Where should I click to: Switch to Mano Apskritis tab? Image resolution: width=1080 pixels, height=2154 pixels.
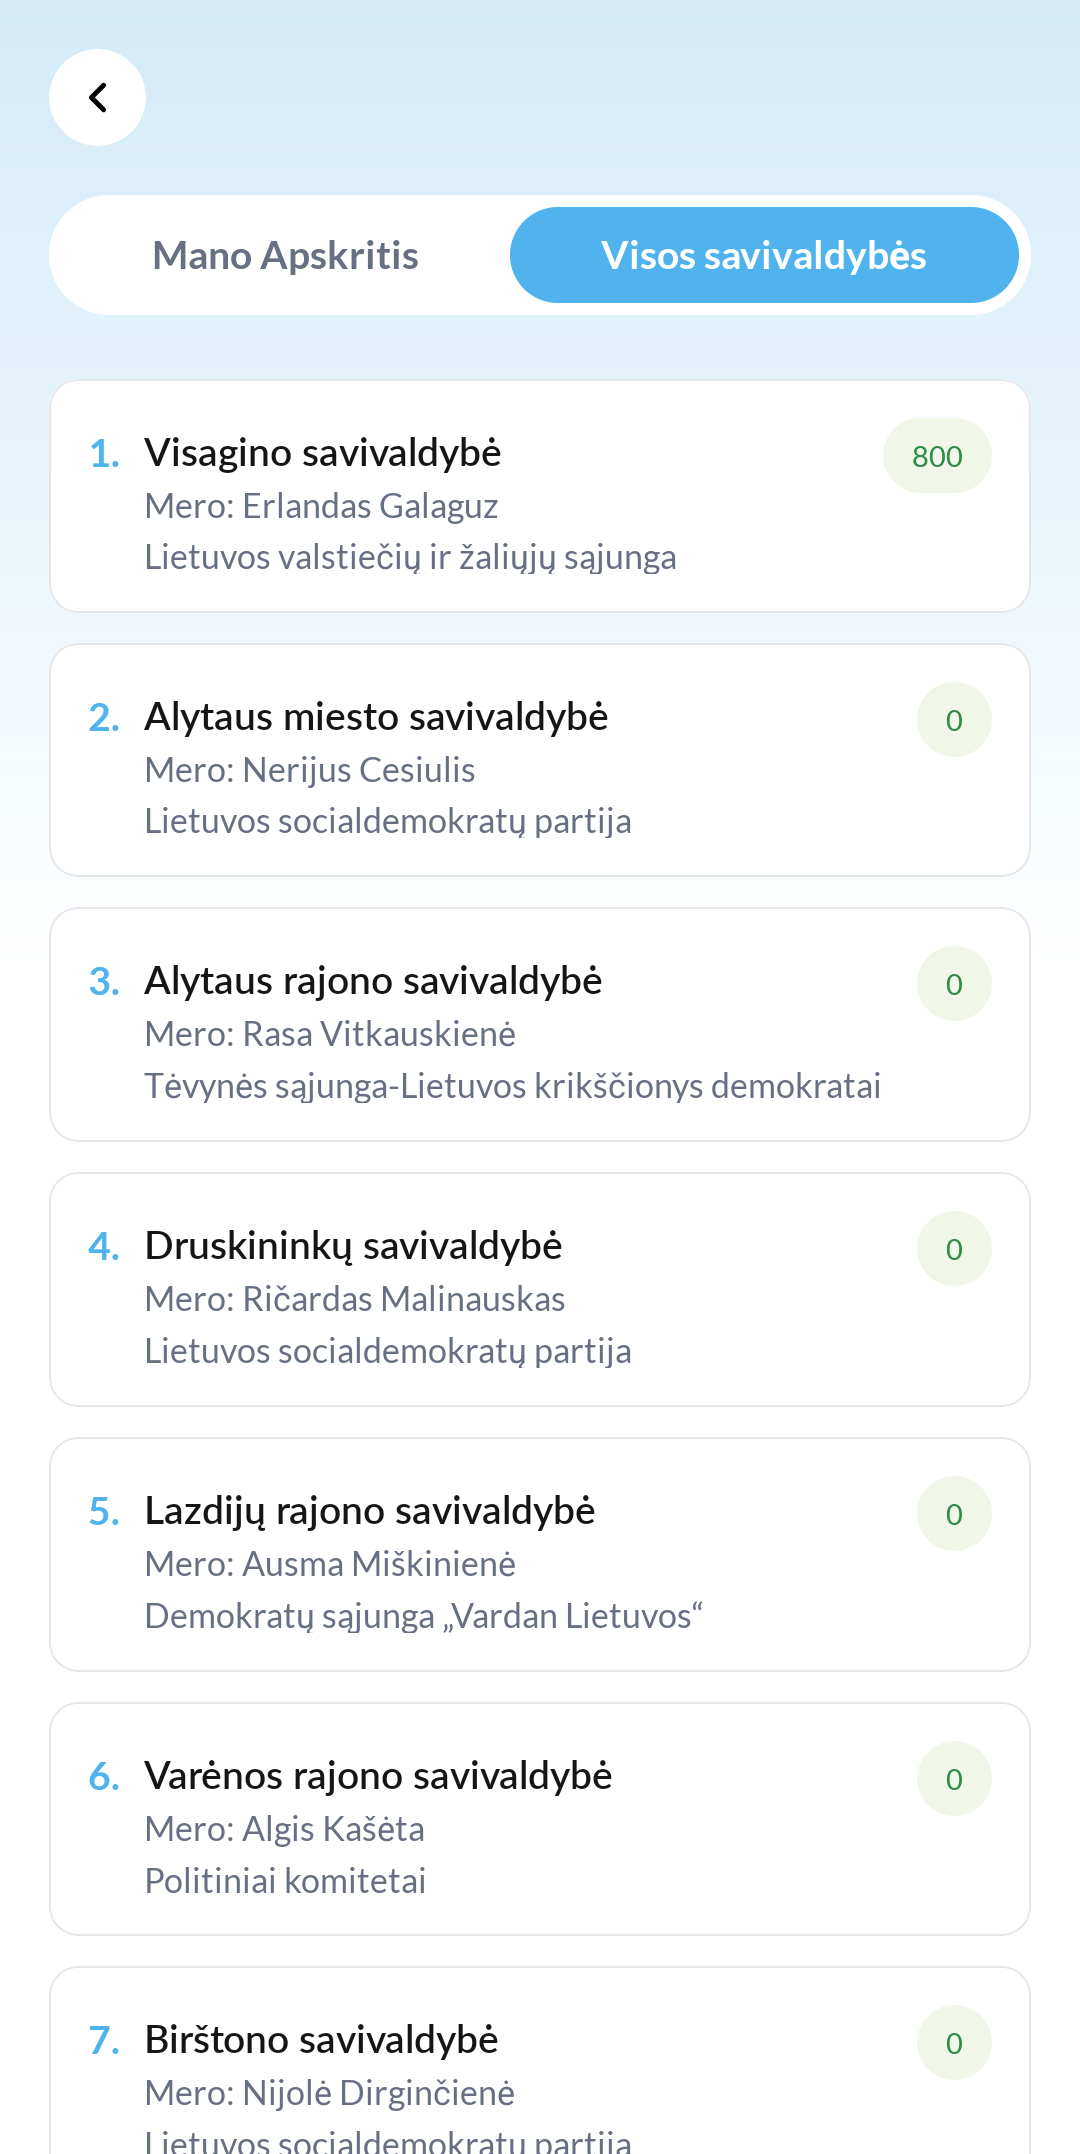pos(285,256)
